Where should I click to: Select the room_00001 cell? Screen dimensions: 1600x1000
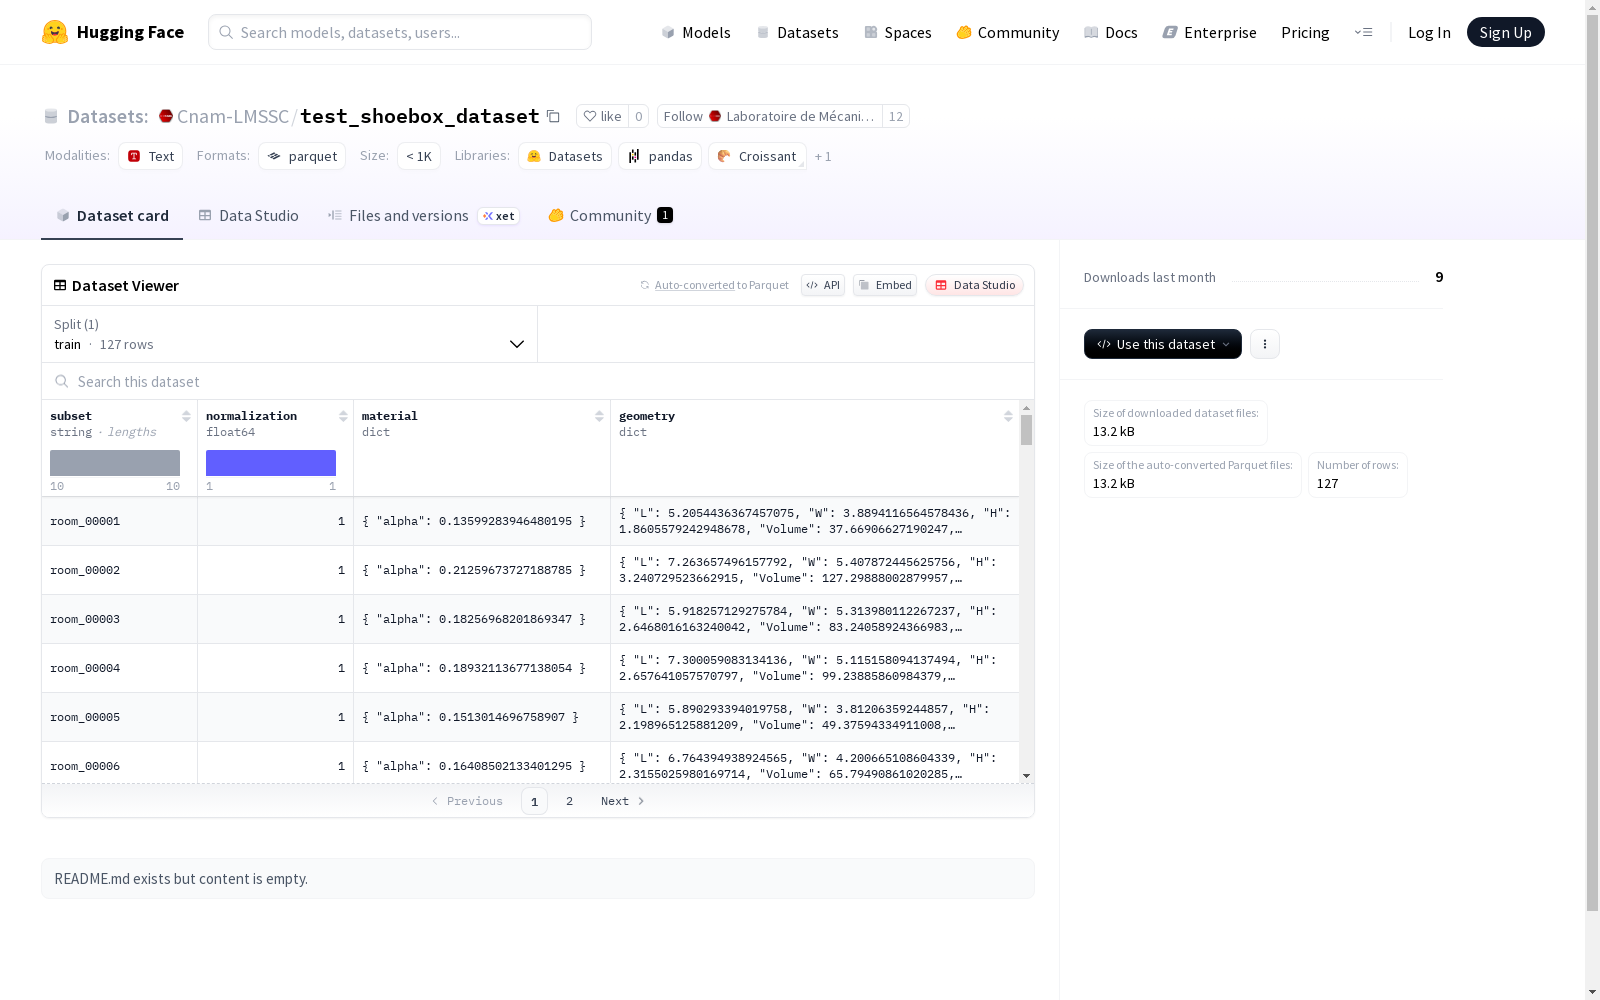point(120,521)
